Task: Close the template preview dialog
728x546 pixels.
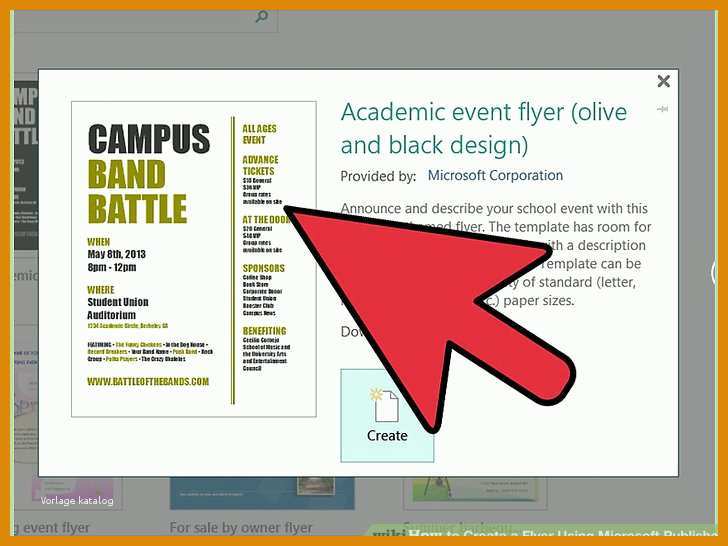Action: [663, 81]
